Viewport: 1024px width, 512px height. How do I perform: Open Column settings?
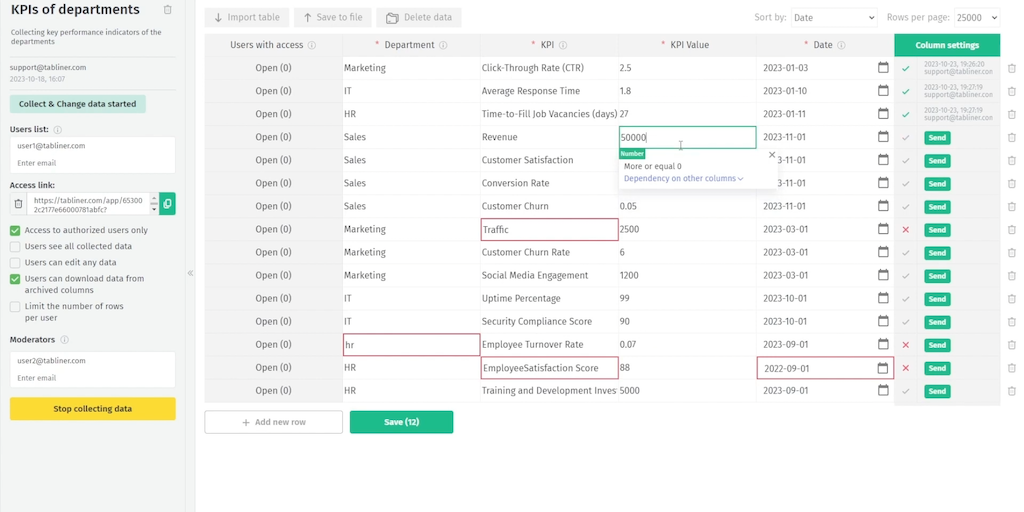click(x=946, y=45)
